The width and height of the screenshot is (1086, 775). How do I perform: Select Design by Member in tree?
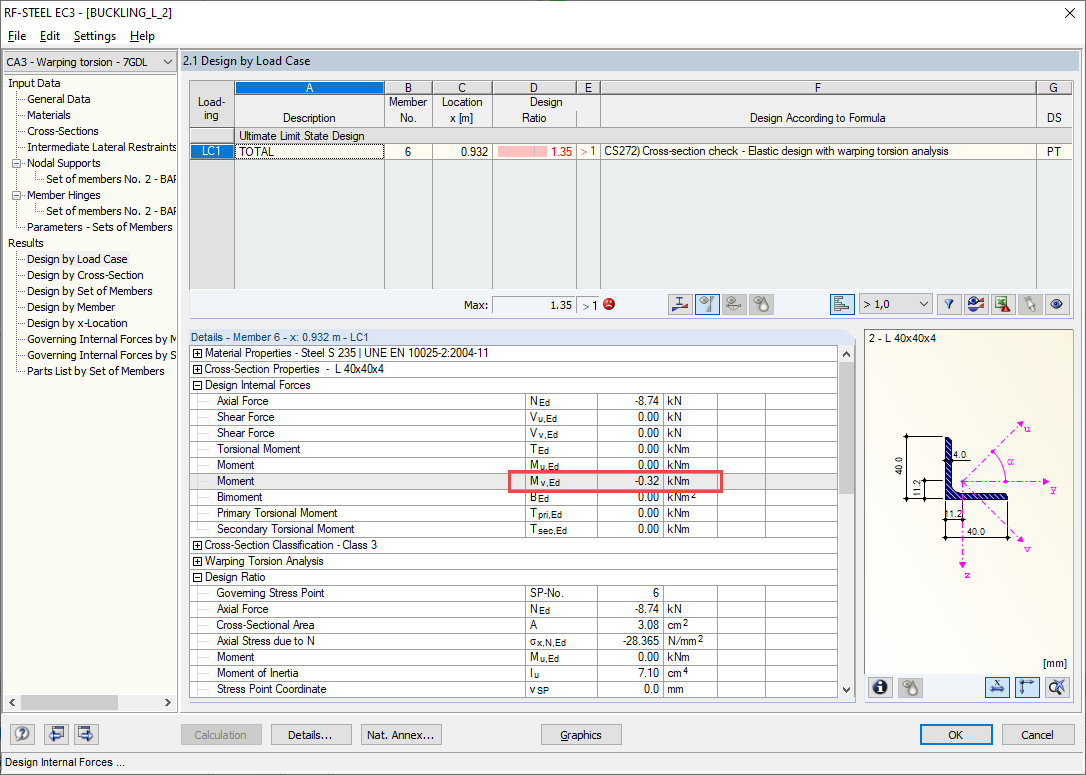71,307
